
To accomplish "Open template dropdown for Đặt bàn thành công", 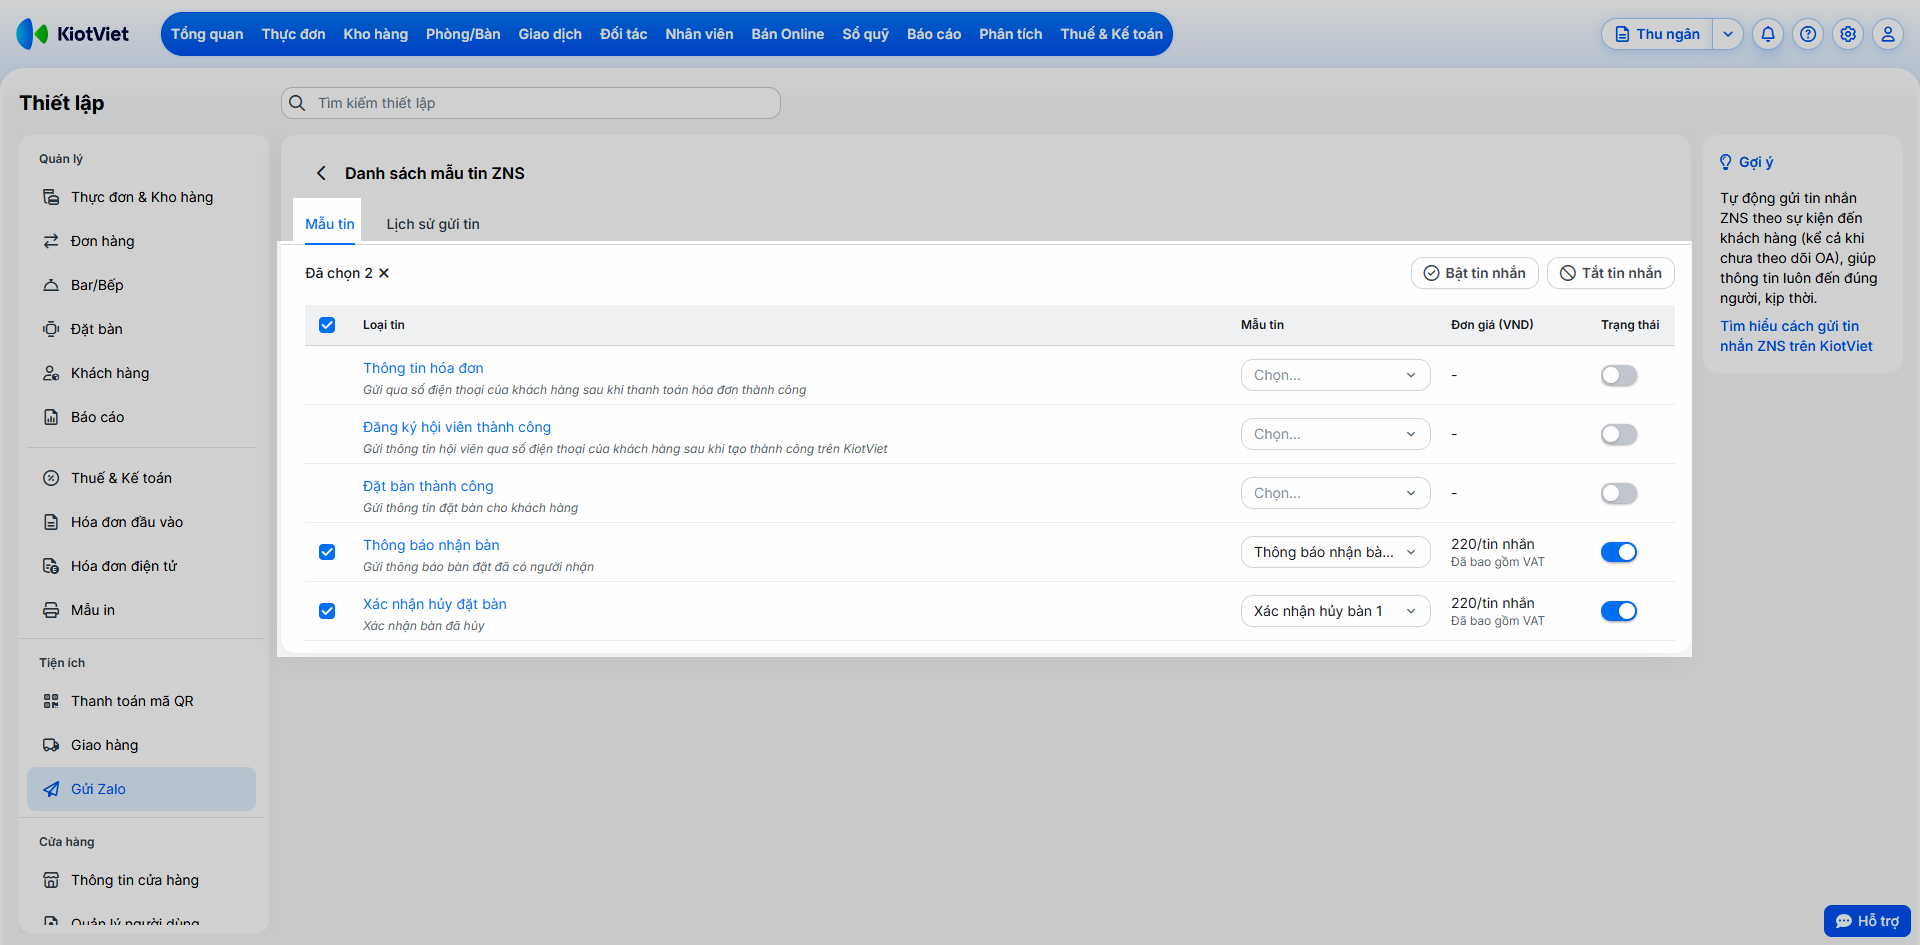I will (x=1335, y=493).
